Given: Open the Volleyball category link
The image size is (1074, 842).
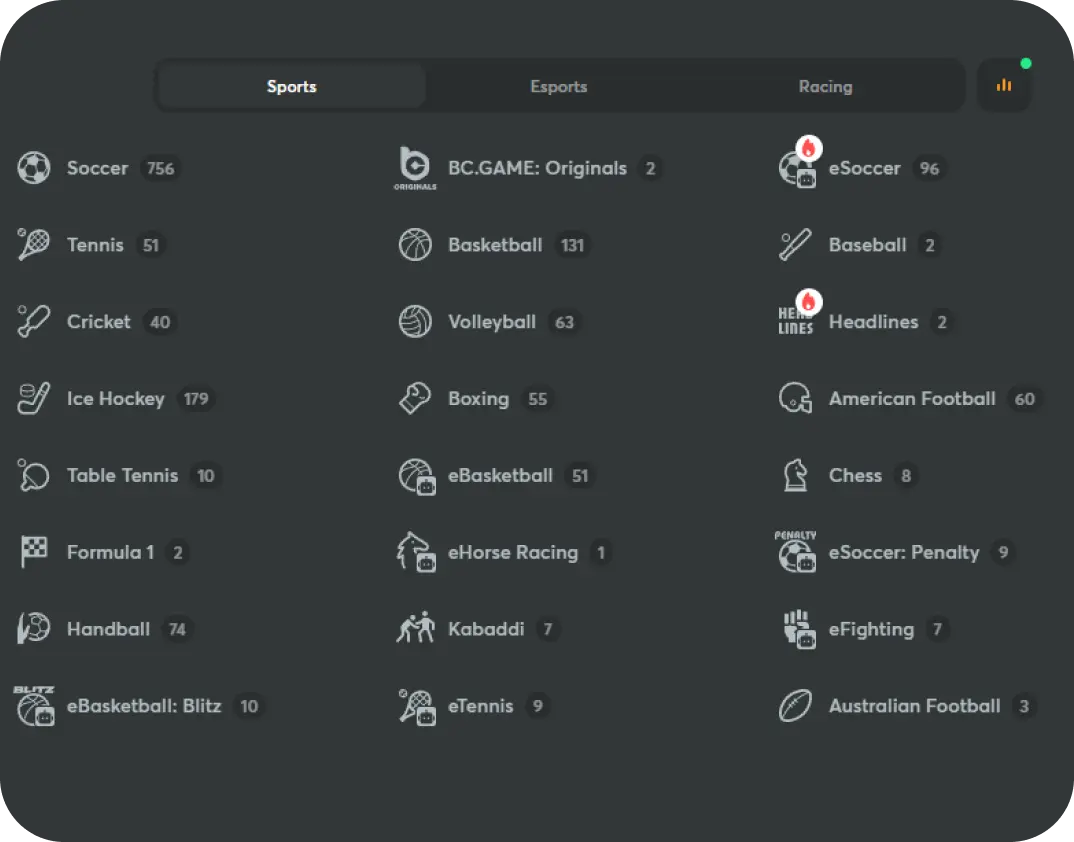Looking at the screenshot, I should [x=492, y=322].
